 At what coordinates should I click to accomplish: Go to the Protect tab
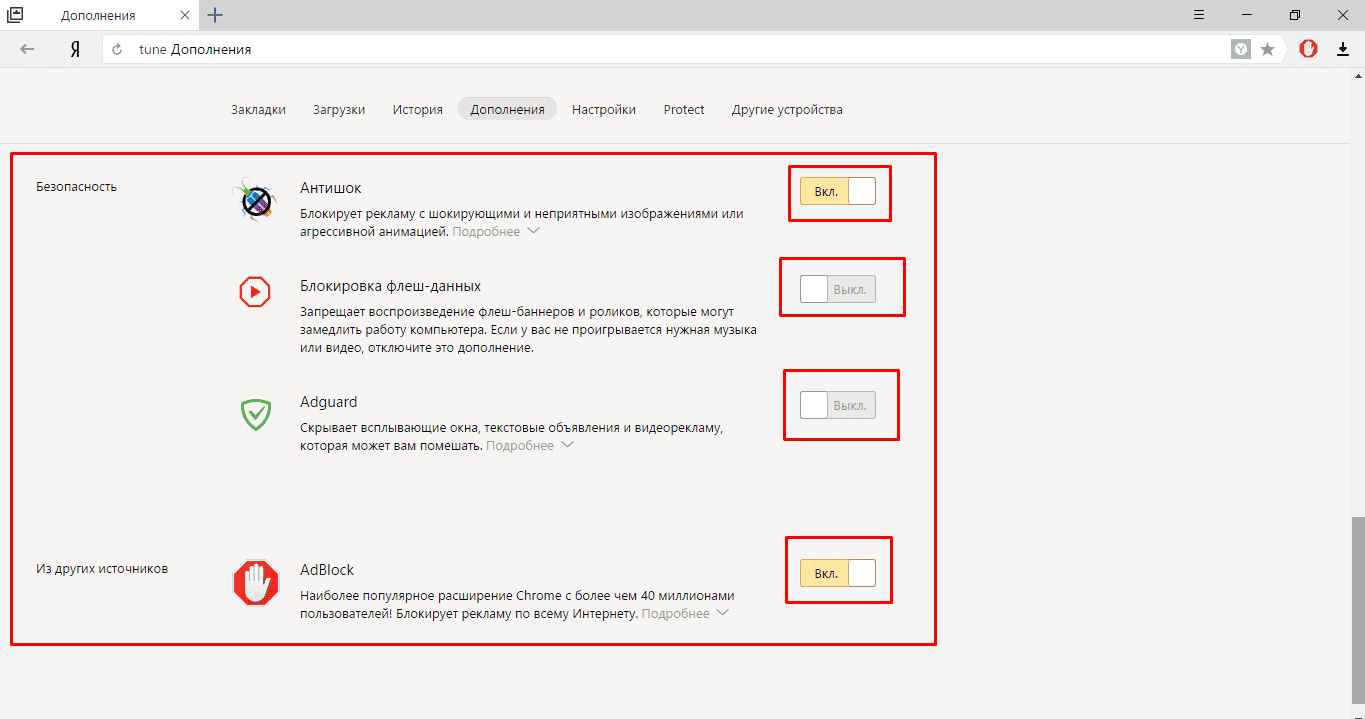coord(684,109)
